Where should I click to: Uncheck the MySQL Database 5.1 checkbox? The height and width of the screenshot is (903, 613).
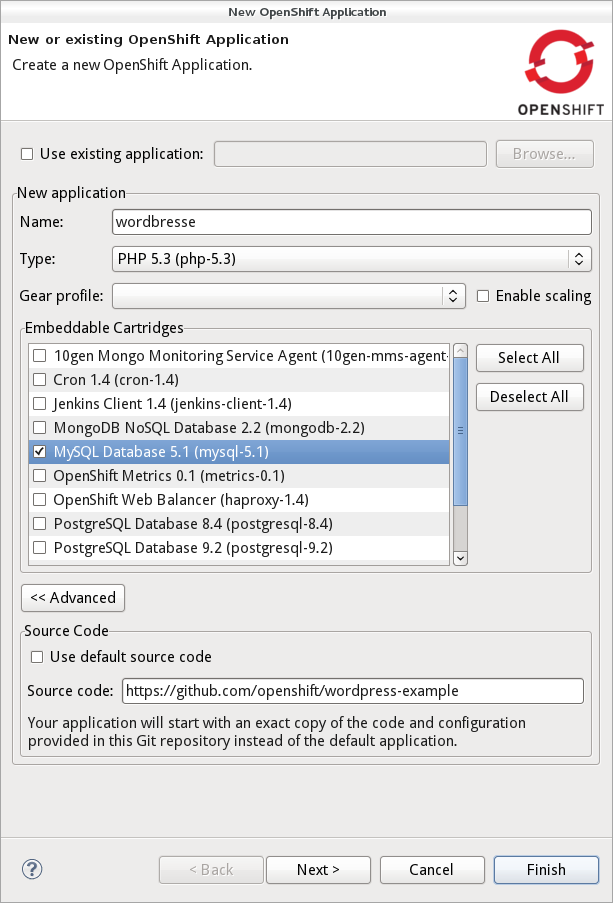39,452
